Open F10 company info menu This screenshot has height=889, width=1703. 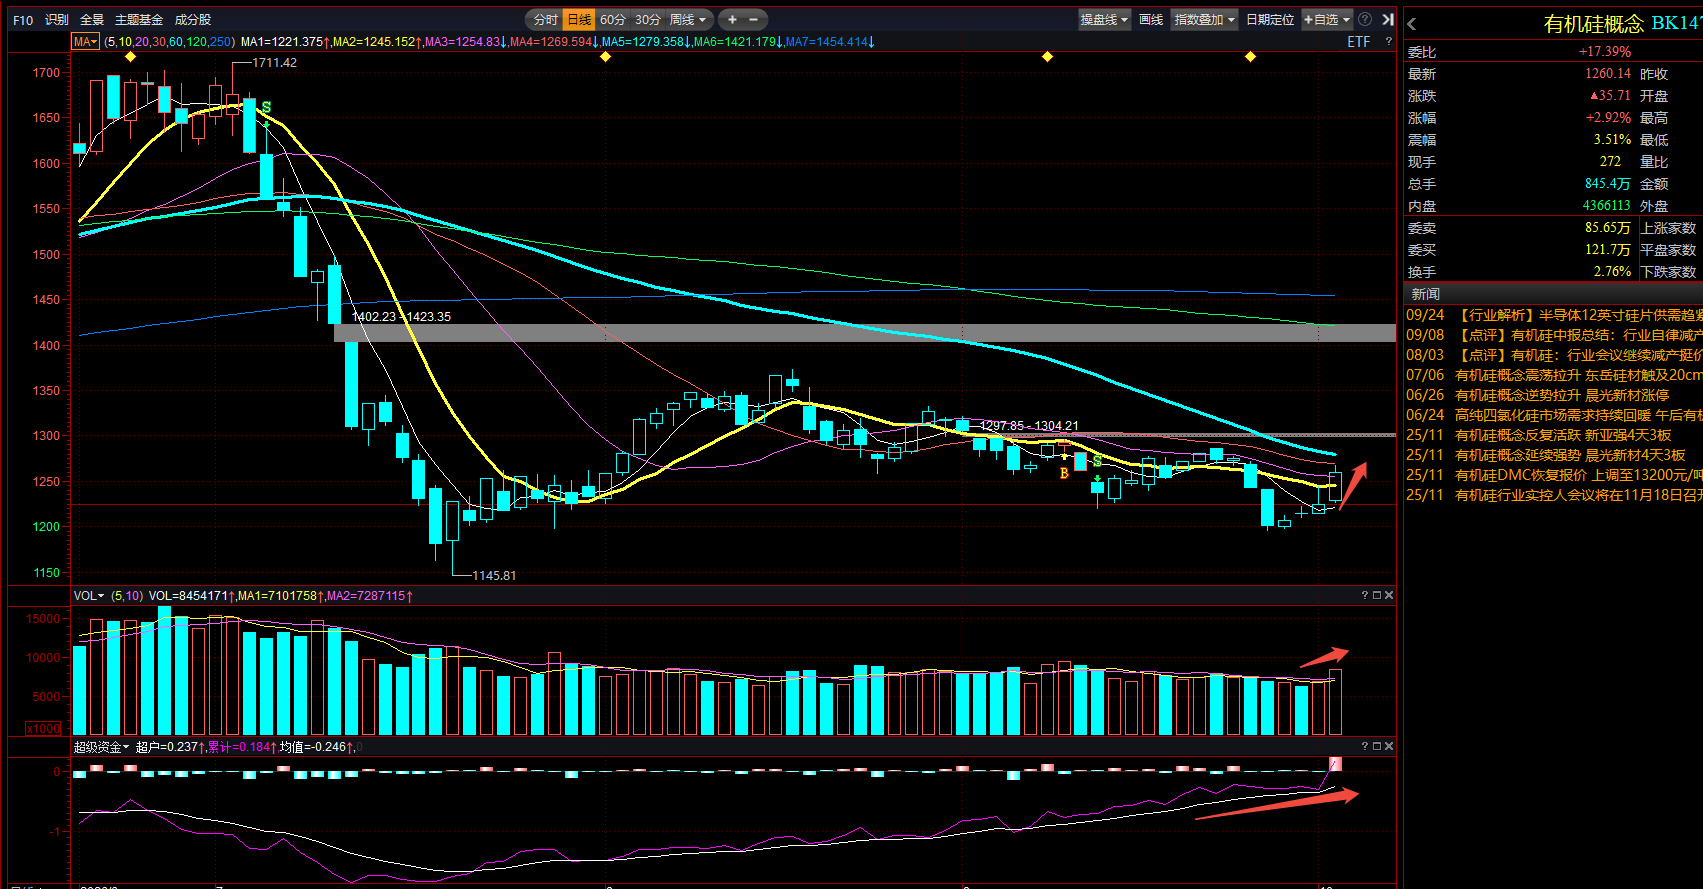pyautogui.click(x=23, y=19)
